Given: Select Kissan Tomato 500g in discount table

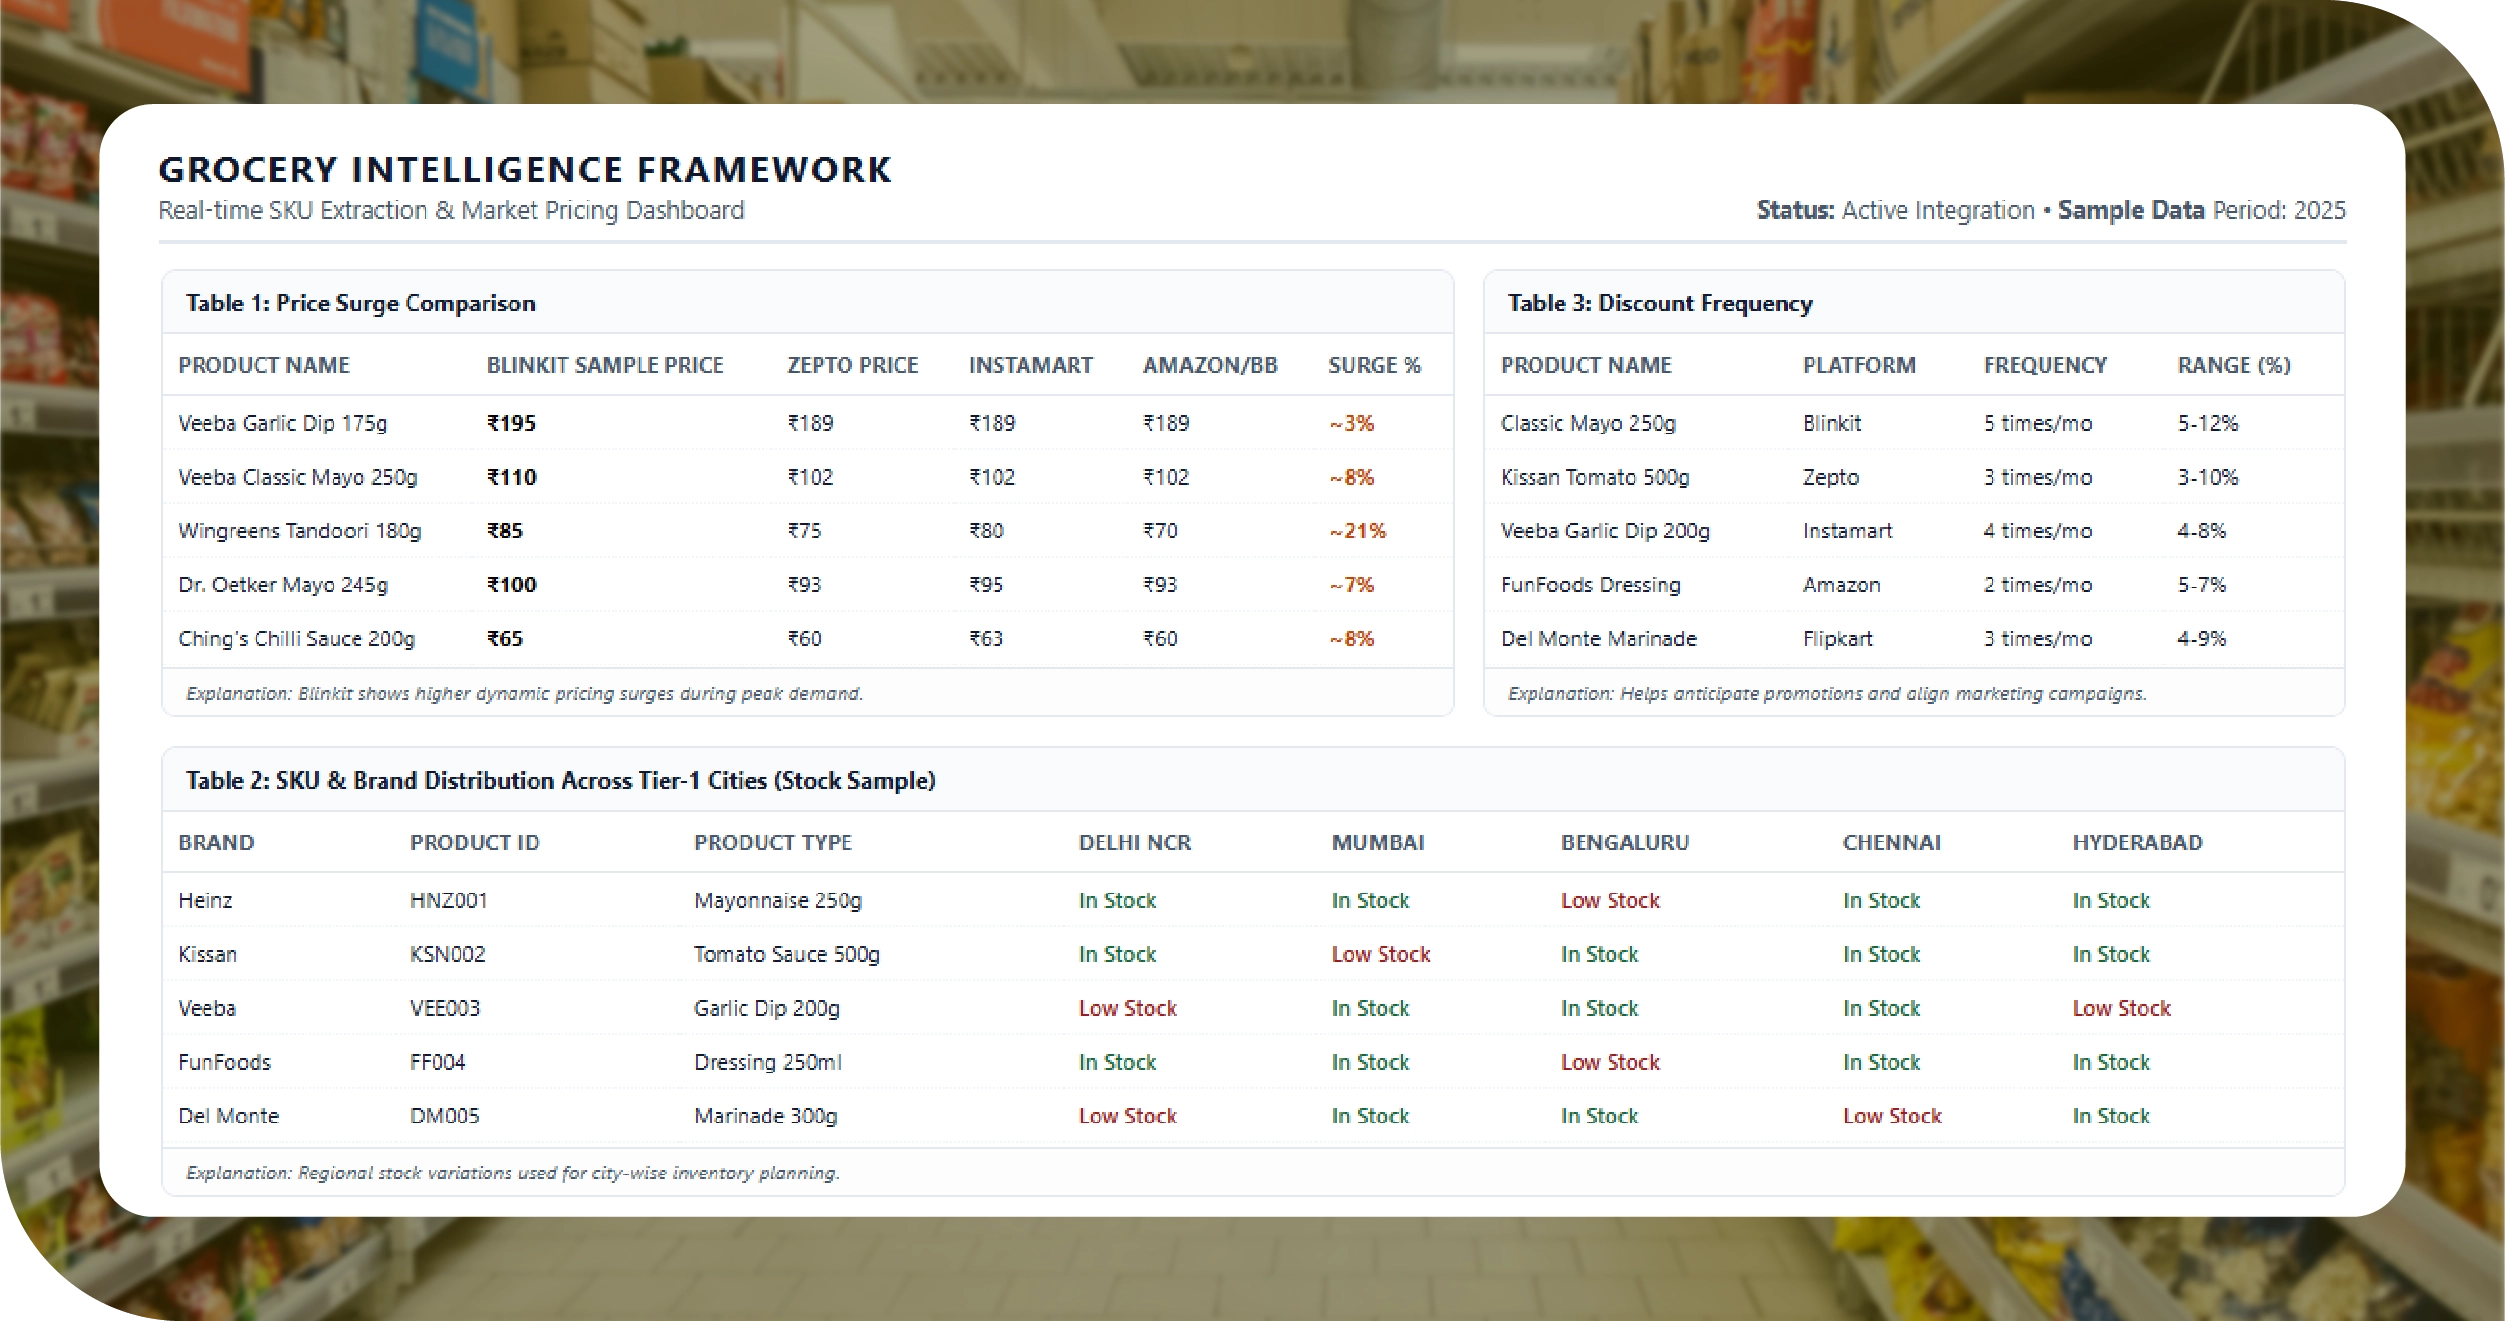Looking at the screenshot, I should (x=1594, y=477).
